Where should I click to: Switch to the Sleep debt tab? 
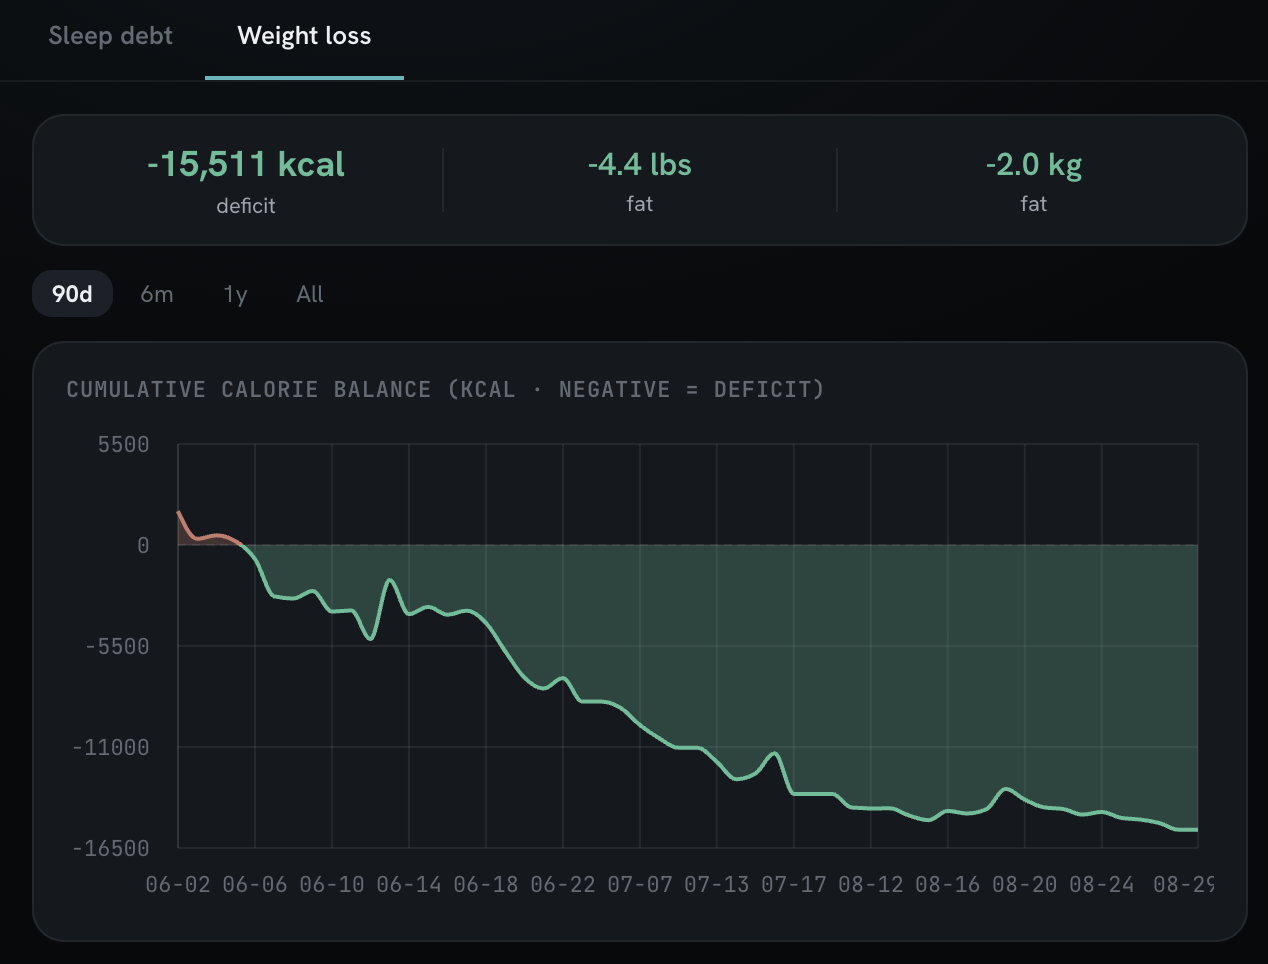point(110,36)
